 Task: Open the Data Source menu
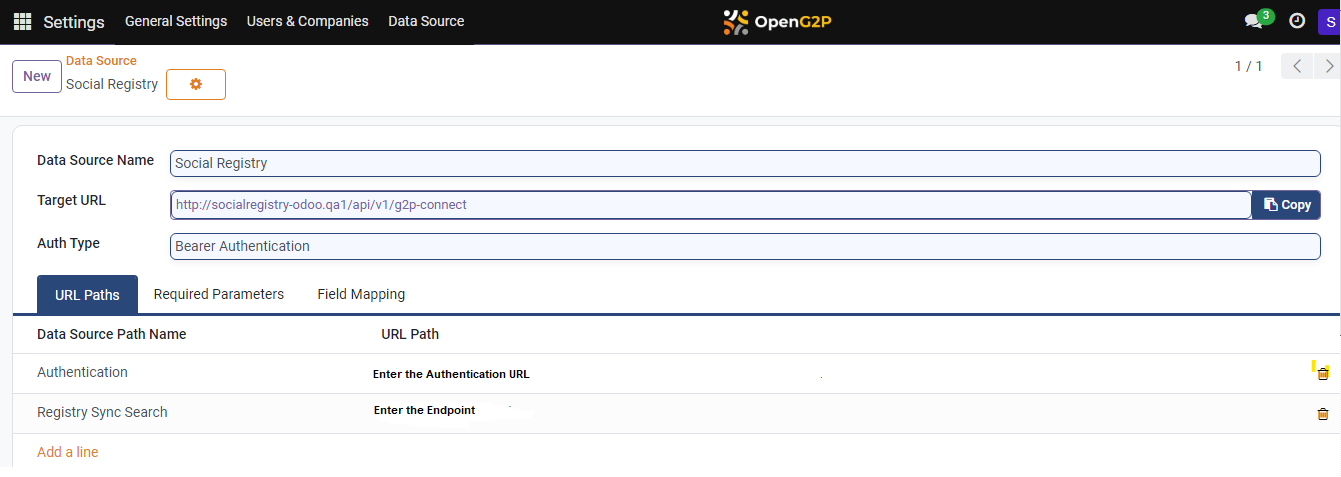click(426, 21)
